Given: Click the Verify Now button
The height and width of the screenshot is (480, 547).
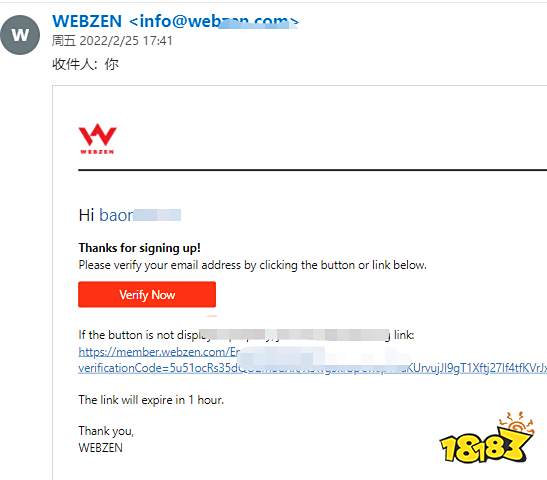Looking at the screenshot, I should (147, 295).
